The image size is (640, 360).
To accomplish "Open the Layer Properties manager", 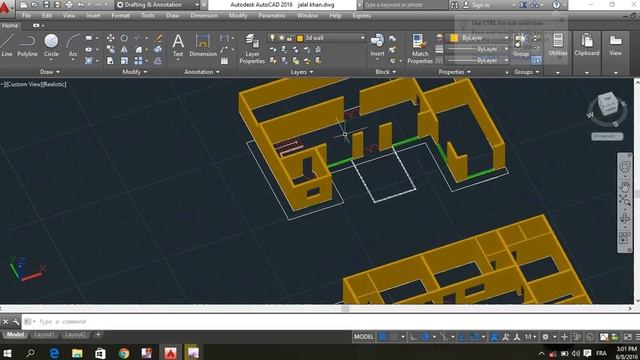I will click(252, 49).
